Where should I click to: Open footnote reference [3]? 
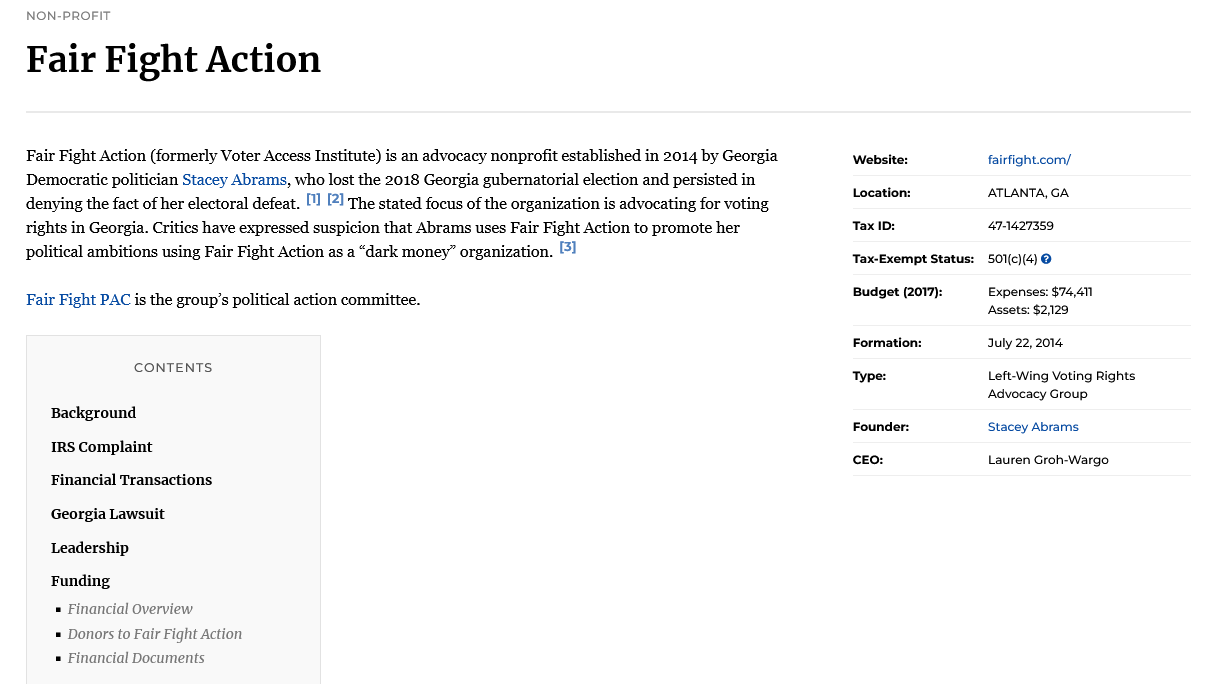(567, 247)
